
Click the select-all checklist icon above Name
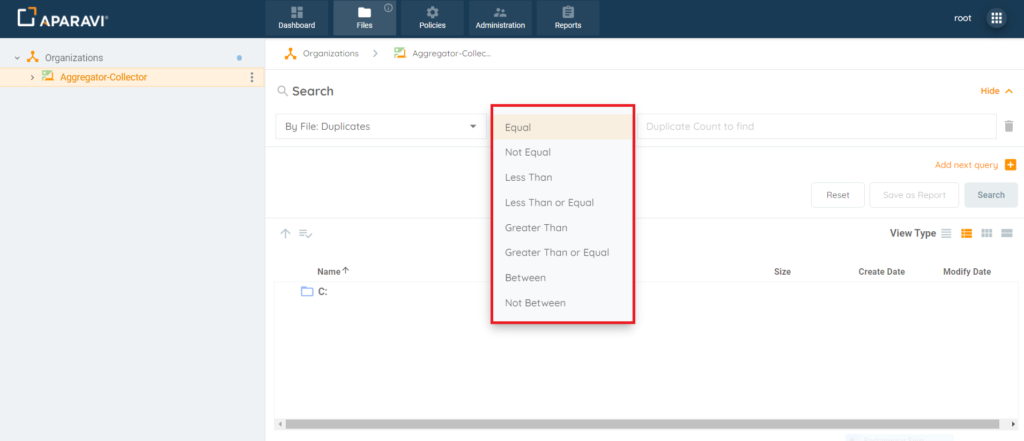pos(306,234)
